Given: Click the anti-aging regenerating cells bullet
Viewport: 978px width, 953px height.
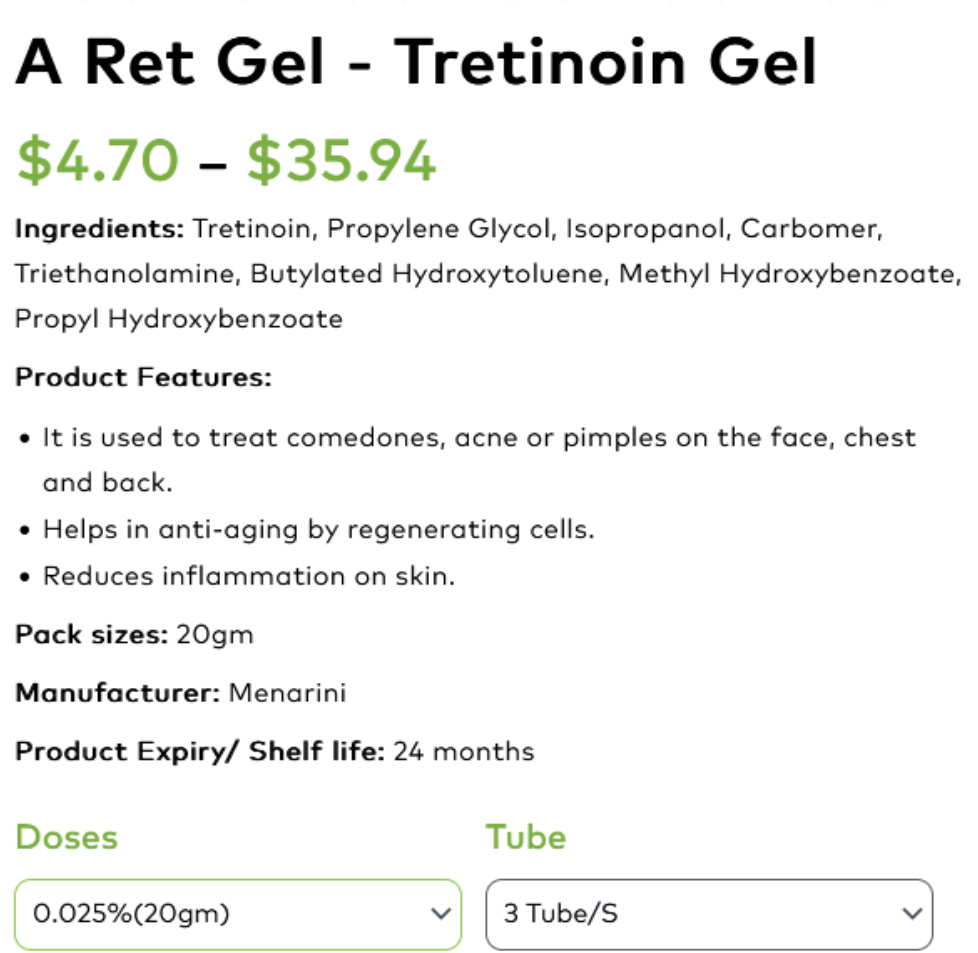Looking at the screenshot, I should point(318,529).
